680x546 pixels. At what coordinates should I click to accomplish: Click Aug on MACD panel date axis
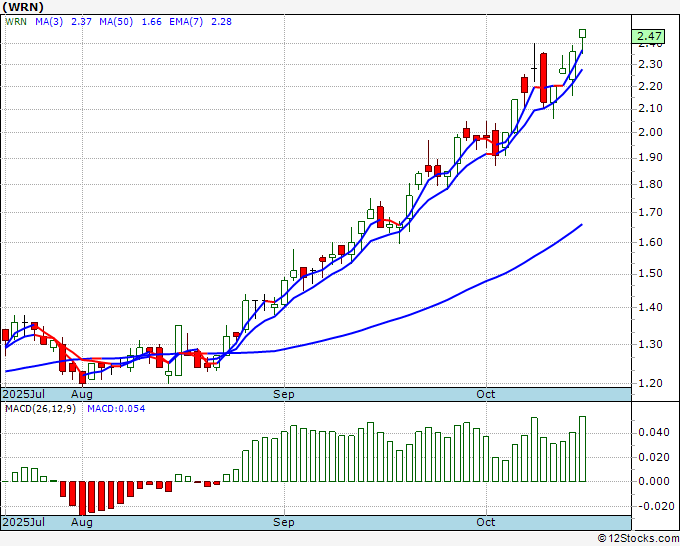coord(82,523)
